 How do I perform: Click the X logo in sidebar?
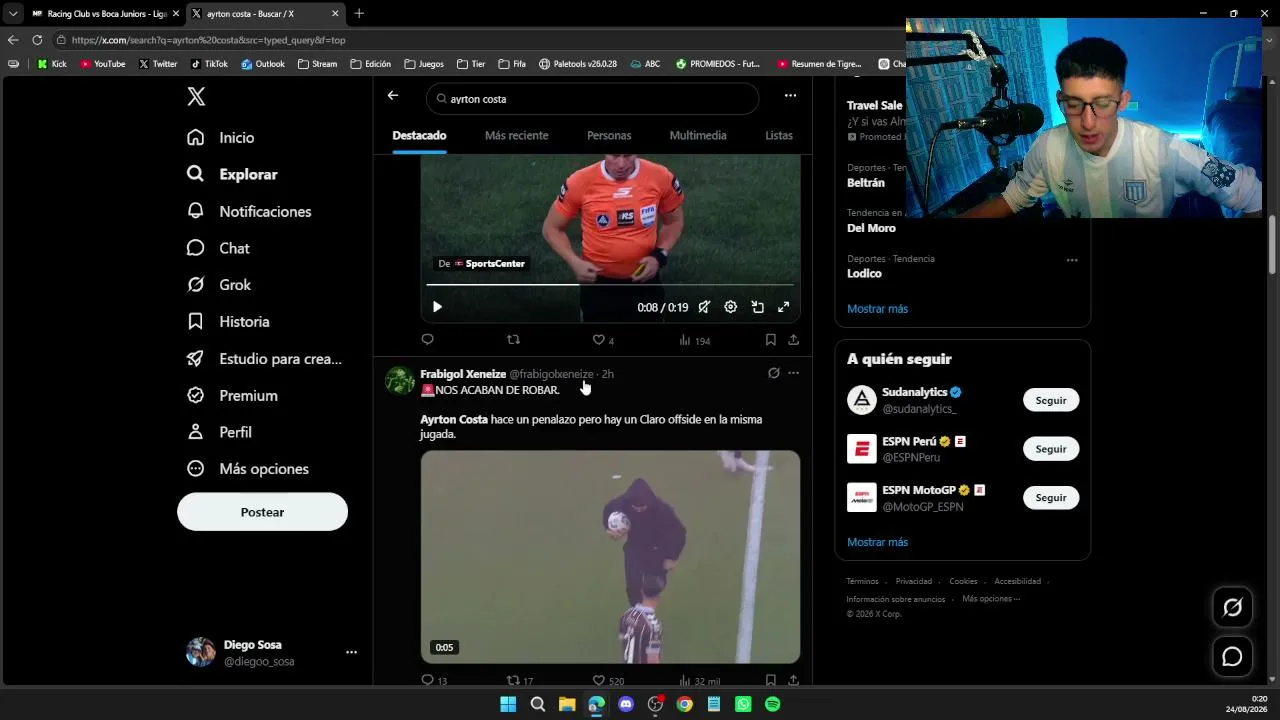(x=196, y=96)
